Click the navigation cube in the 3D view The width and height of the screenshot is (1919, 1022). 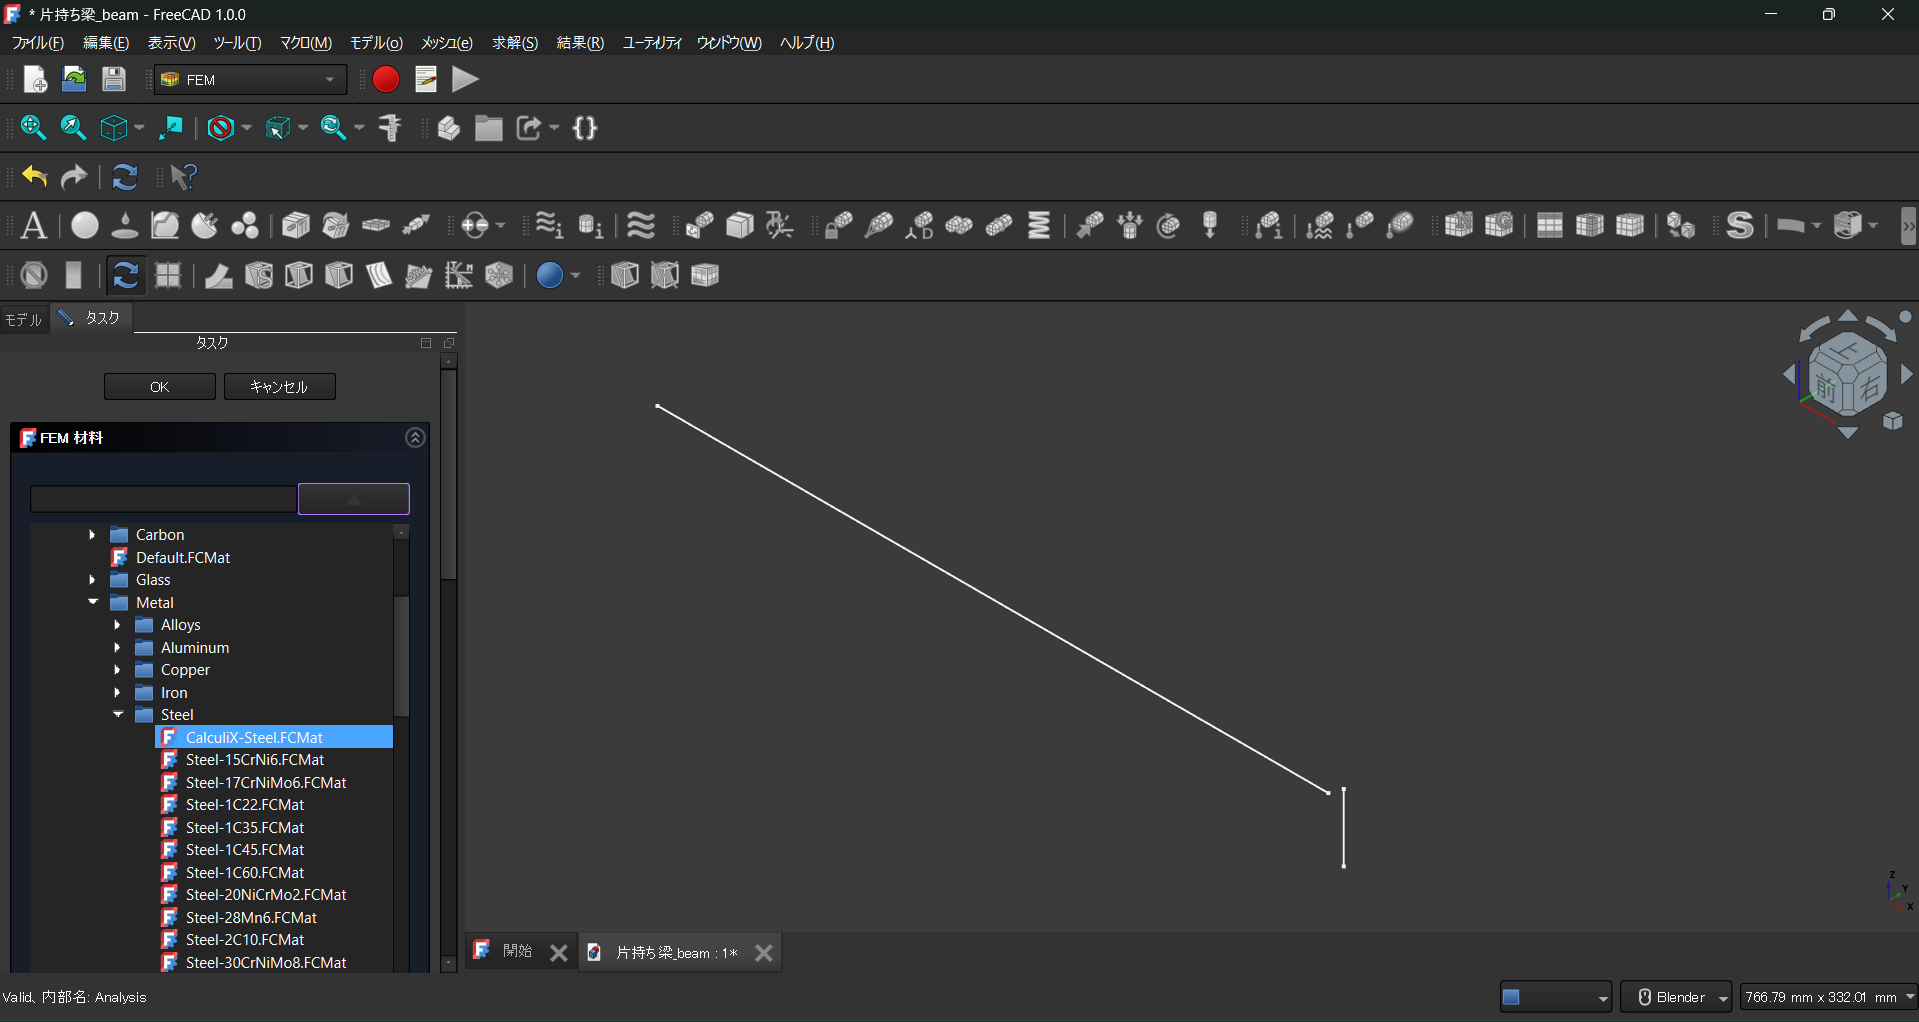tap(1847, 374)
